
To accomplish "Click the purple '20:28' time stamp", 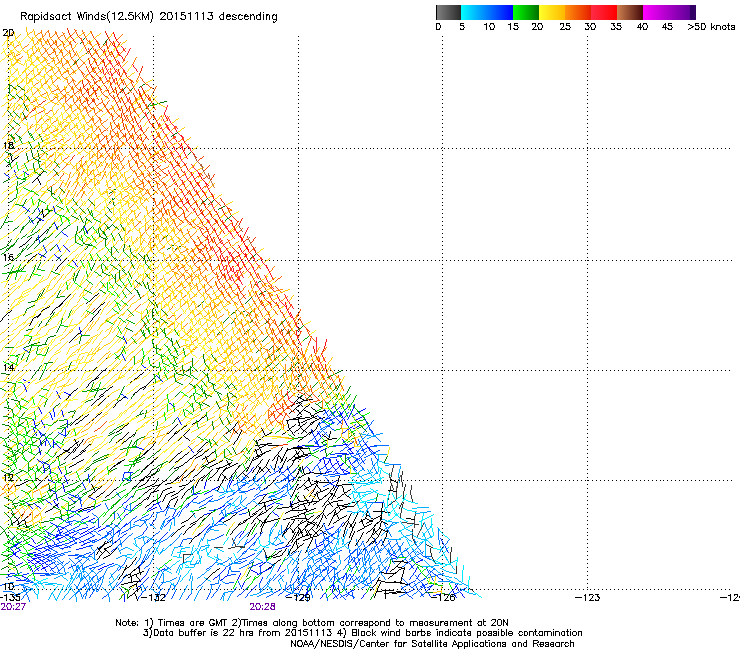I will tap(262, 607).
